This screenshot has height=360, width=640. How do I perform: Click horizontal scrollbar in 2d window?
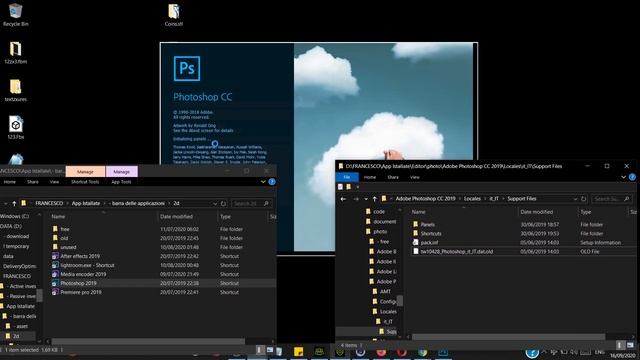pos(148,341)
